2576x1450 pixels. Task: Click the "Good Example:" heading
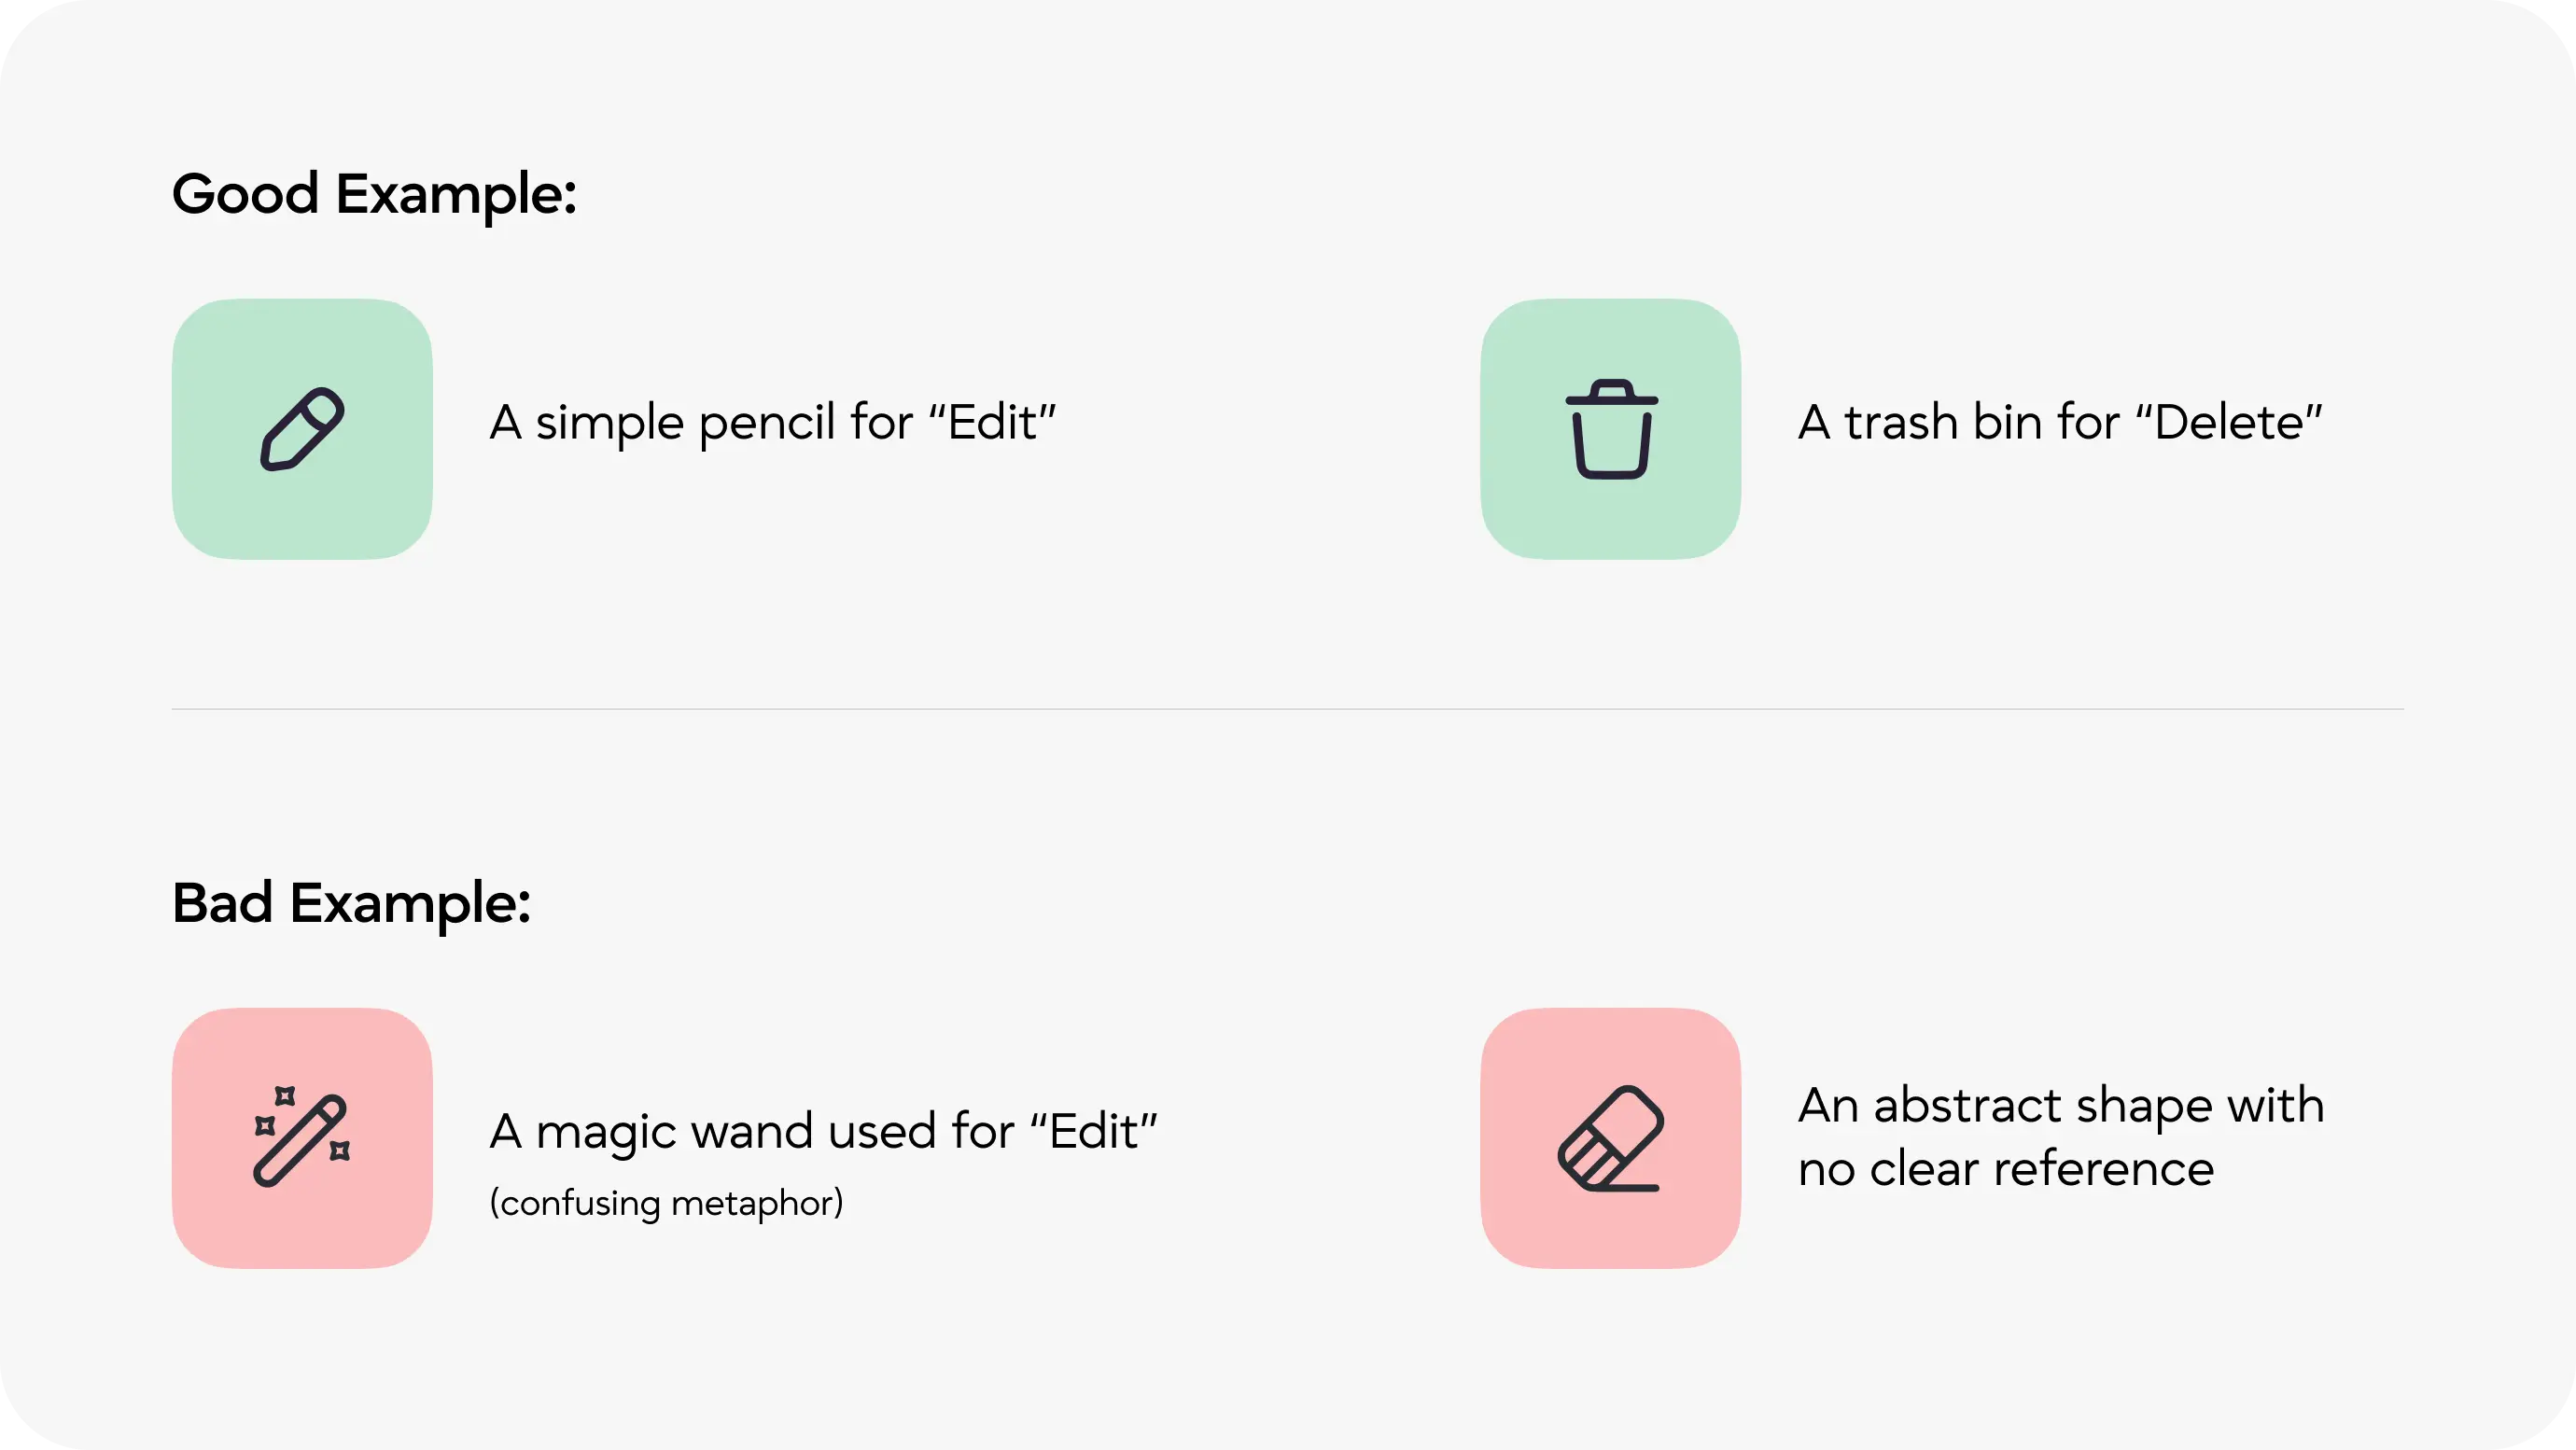point(374,194)
